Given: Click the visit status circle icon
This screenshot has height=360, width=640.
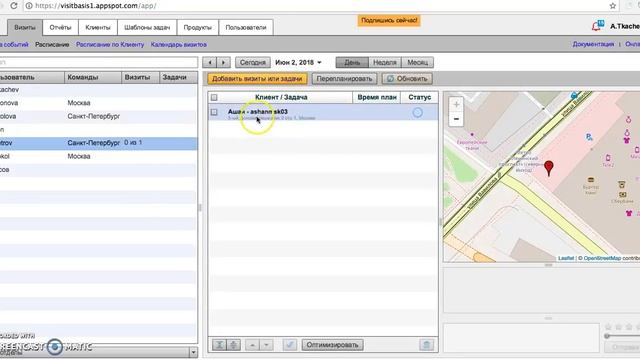Looking at the screenshot, I should coord(417,113).
